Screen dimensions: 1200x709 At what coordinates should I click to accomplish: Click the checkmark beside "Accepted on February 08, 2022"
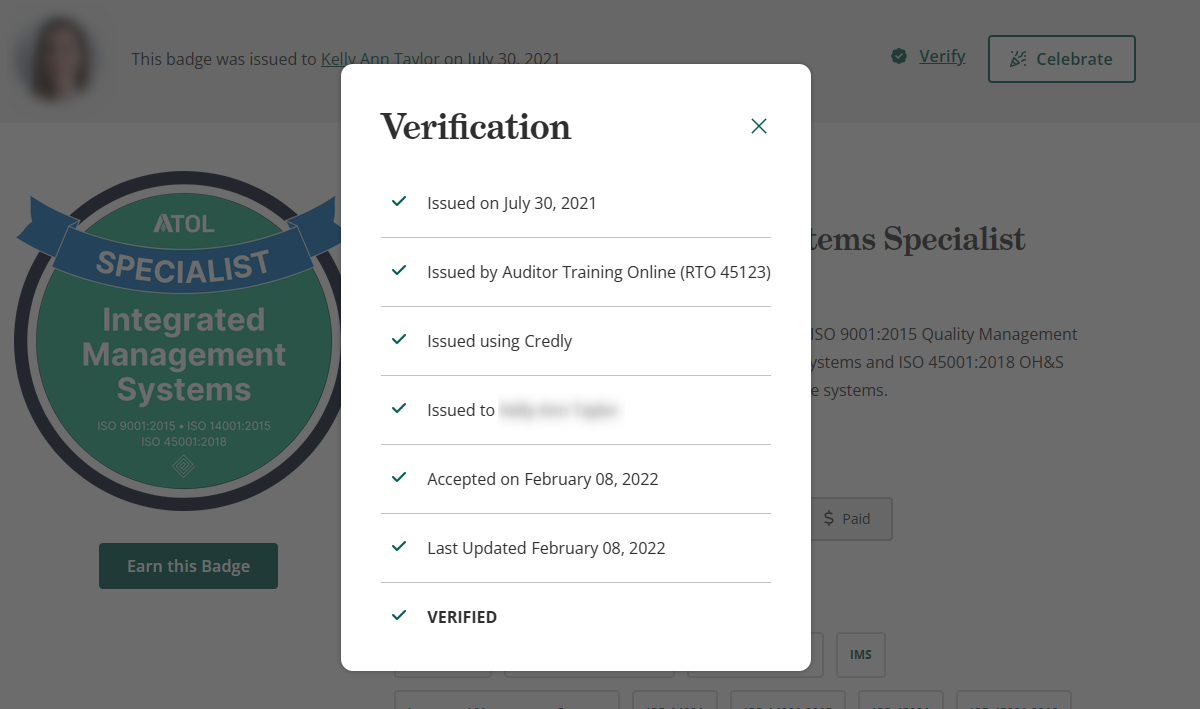[x=399, y=478]
